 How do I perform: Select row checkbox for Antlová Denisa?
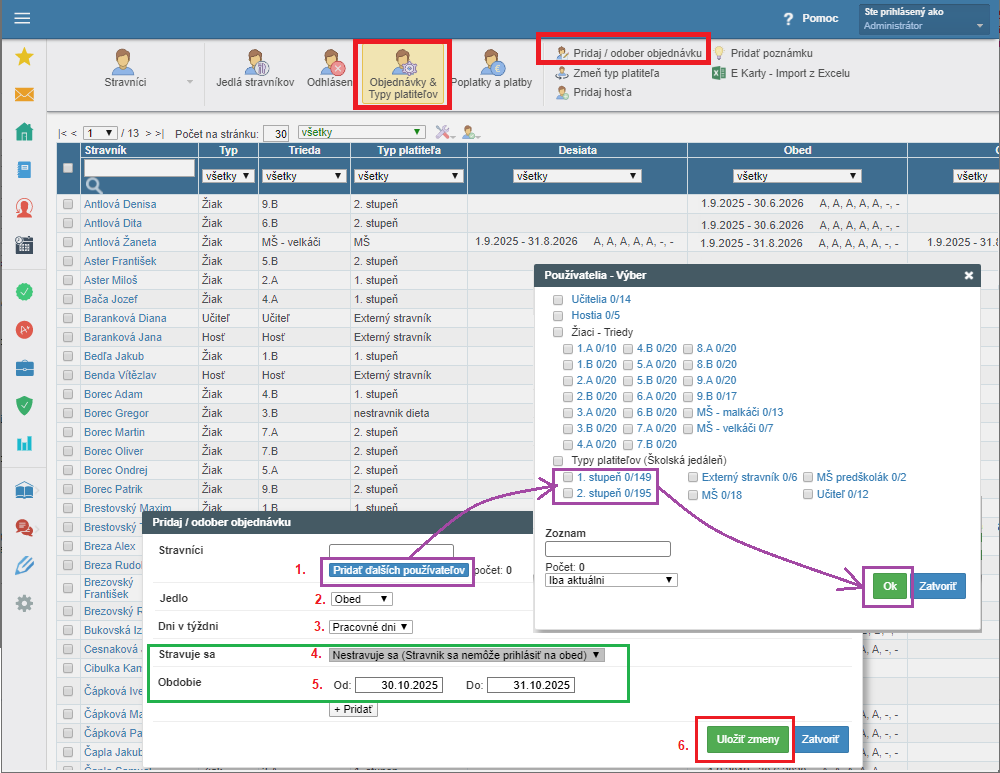pos(68,204)
